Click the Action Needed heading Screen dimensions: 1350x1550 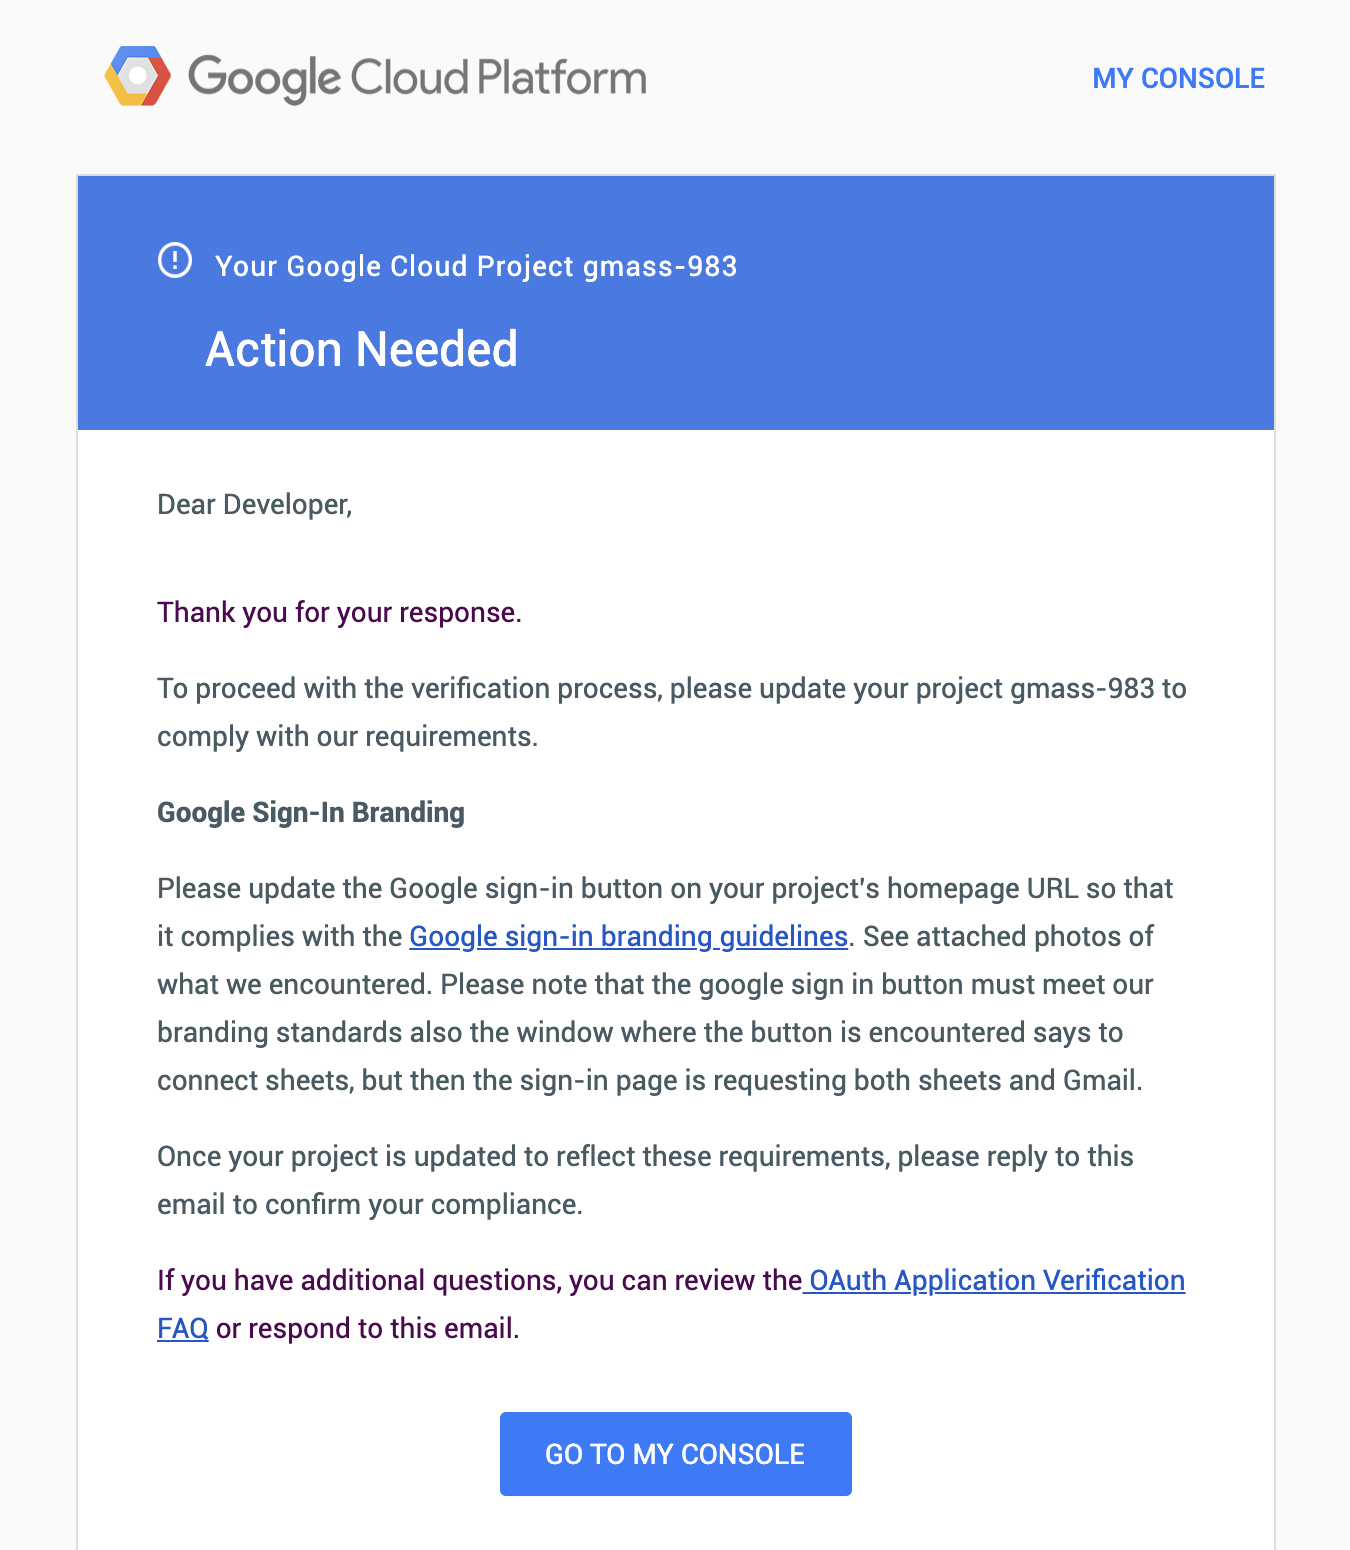[361, 349]
